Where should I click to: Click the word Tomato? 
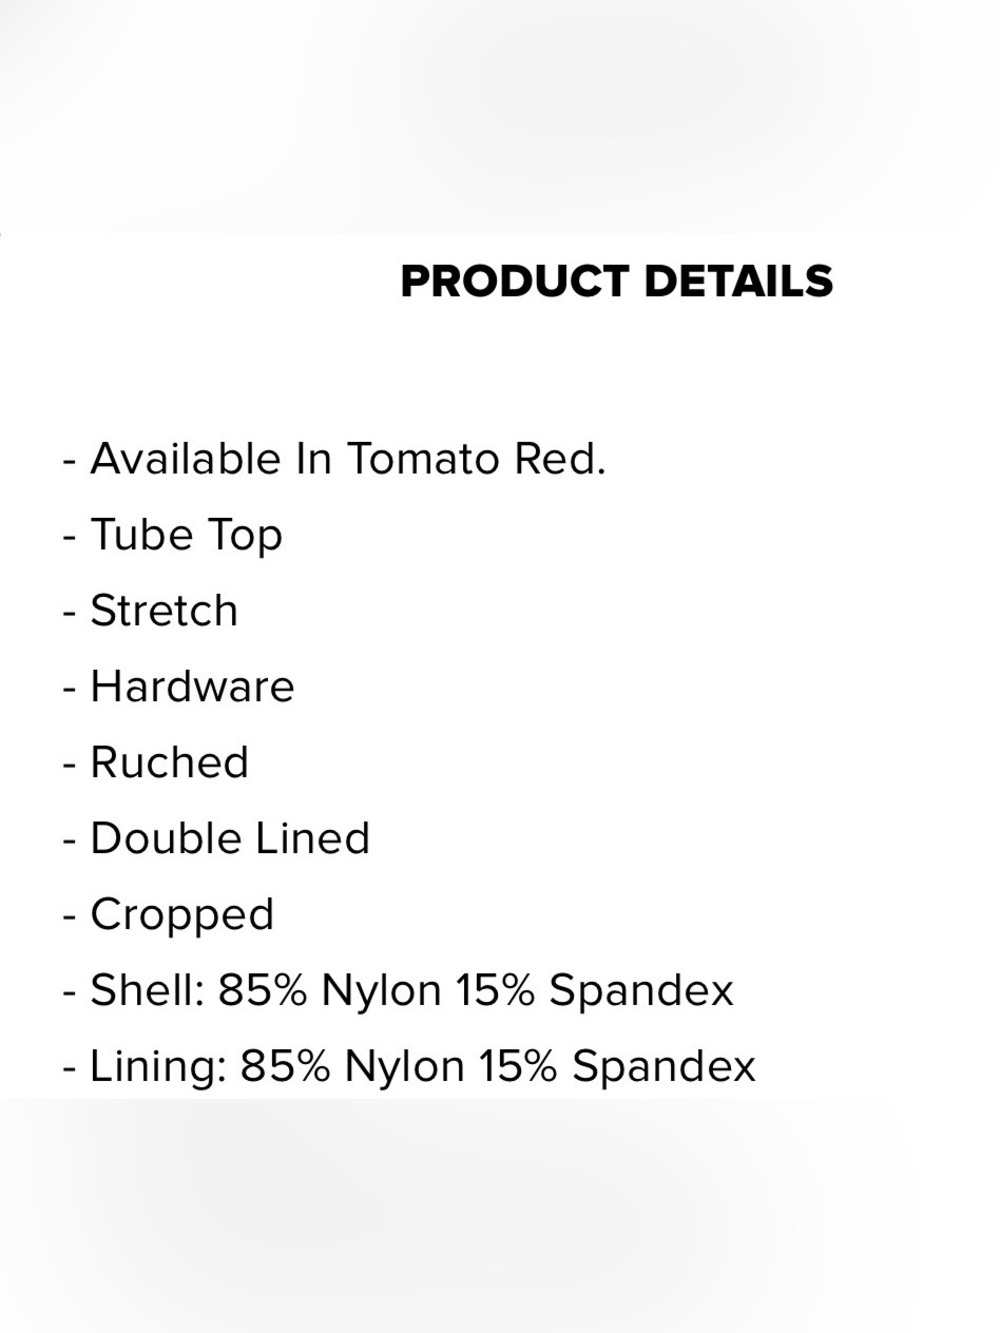(x=423, y=459)
